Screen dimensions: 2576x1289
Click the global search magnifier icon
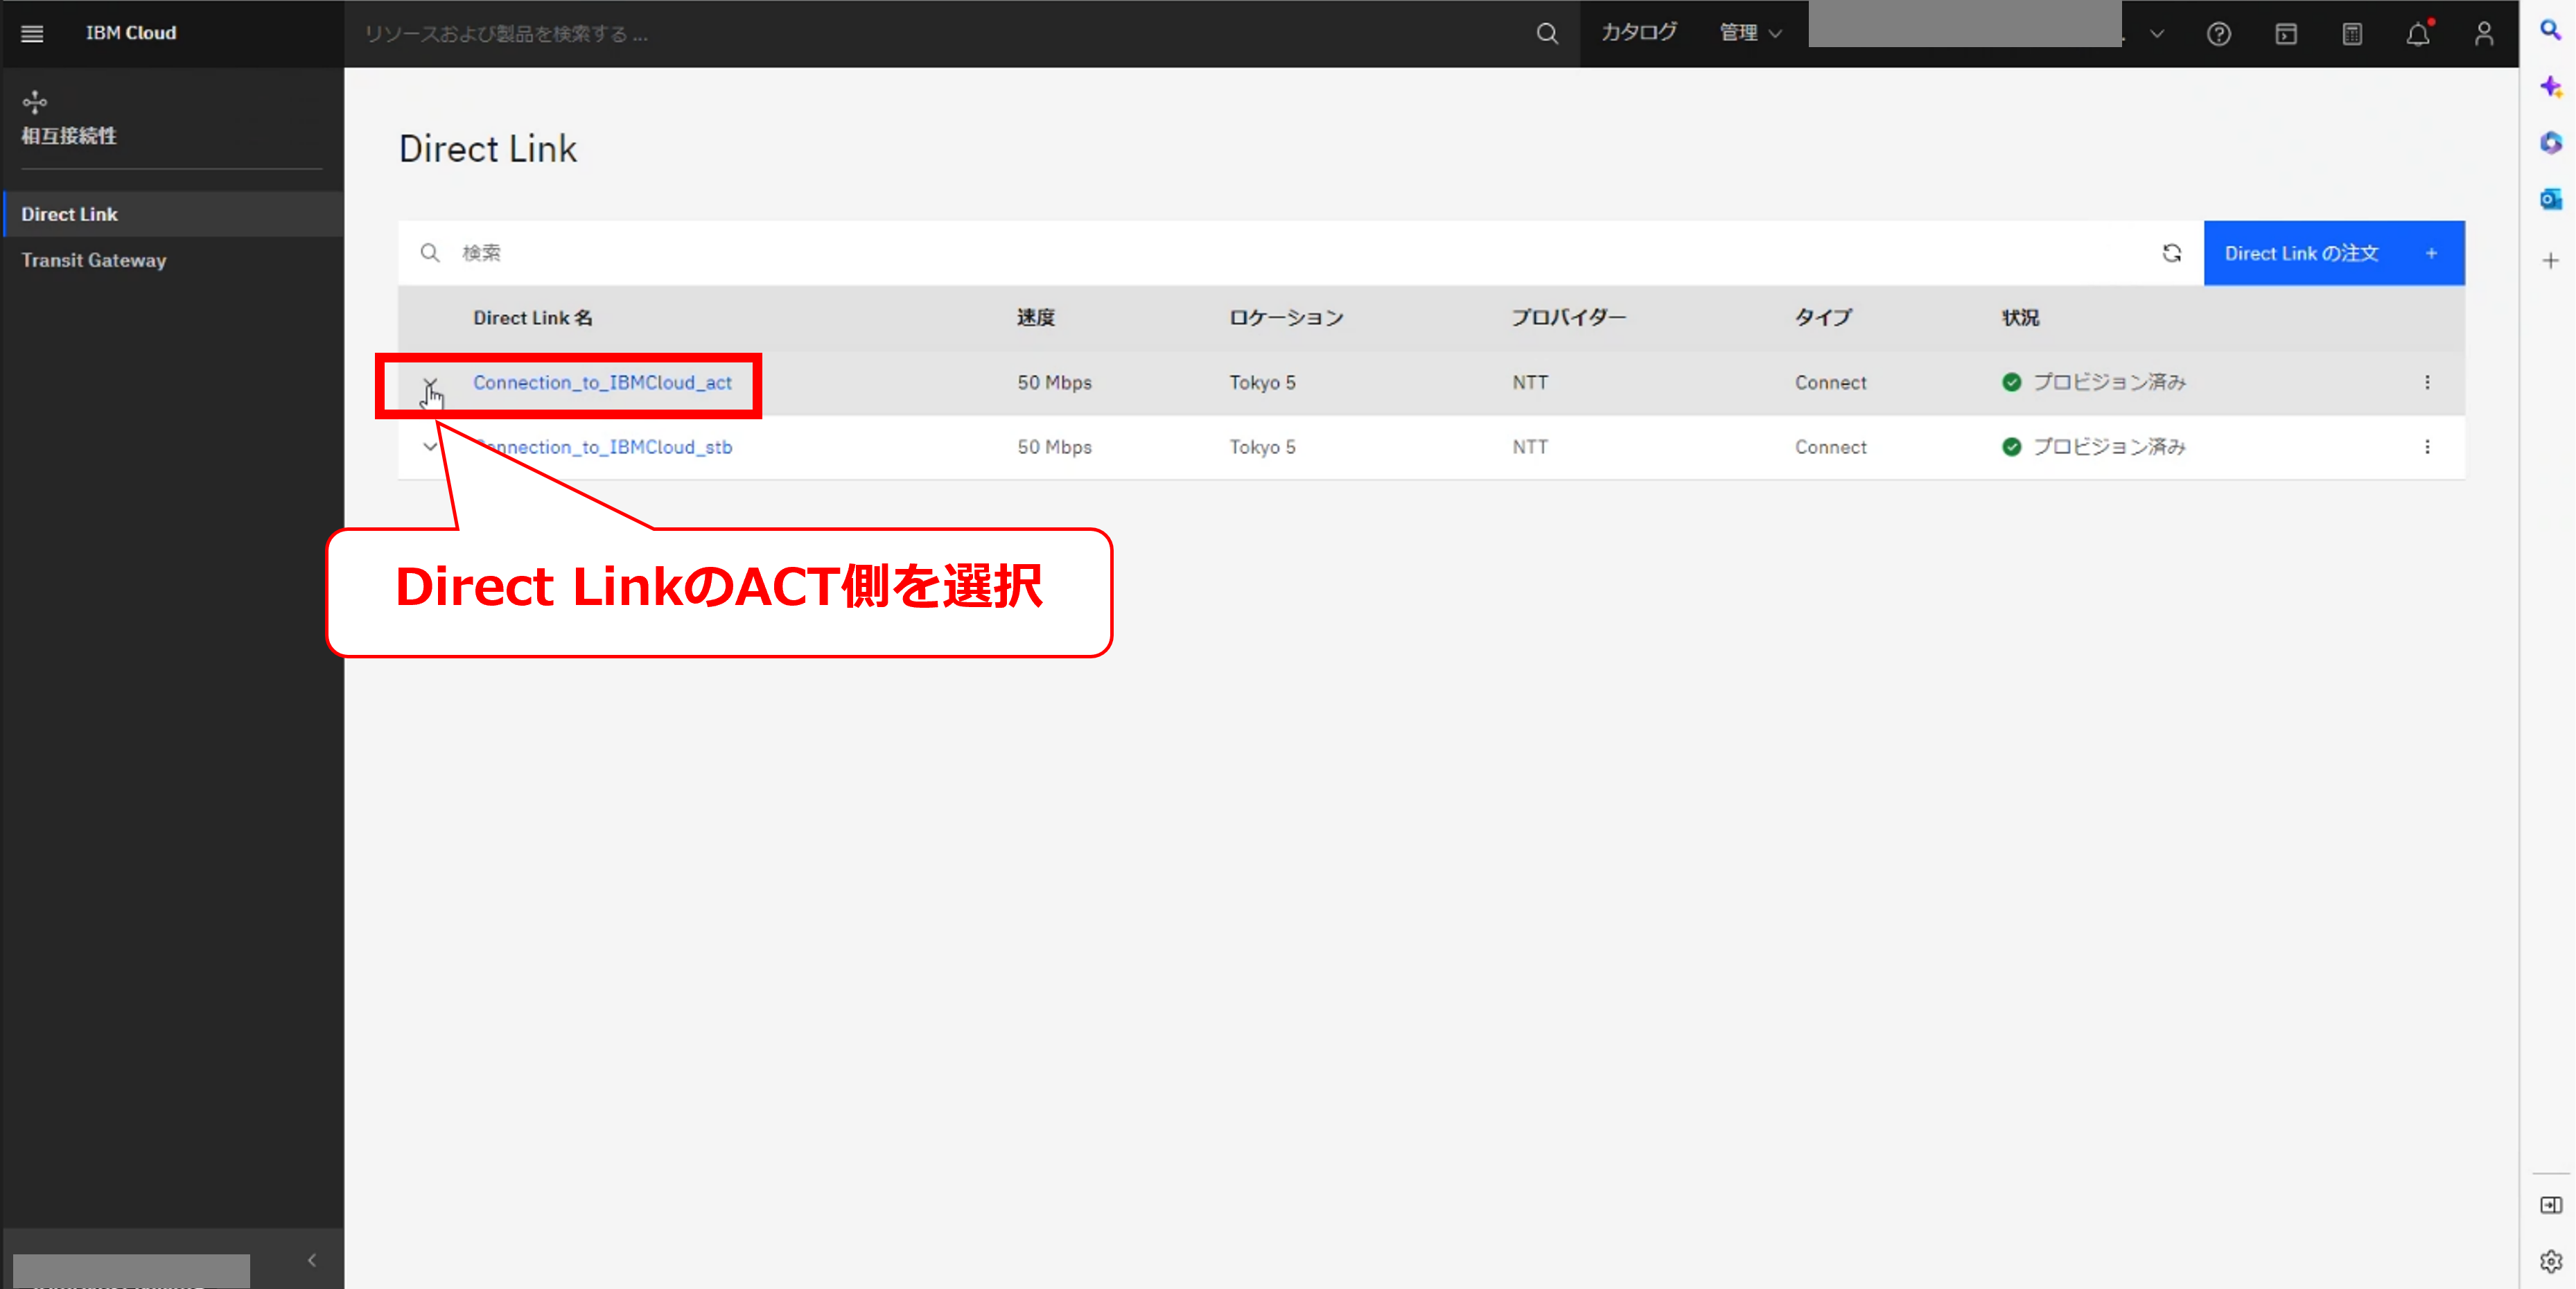click(x=1546, y=34)
